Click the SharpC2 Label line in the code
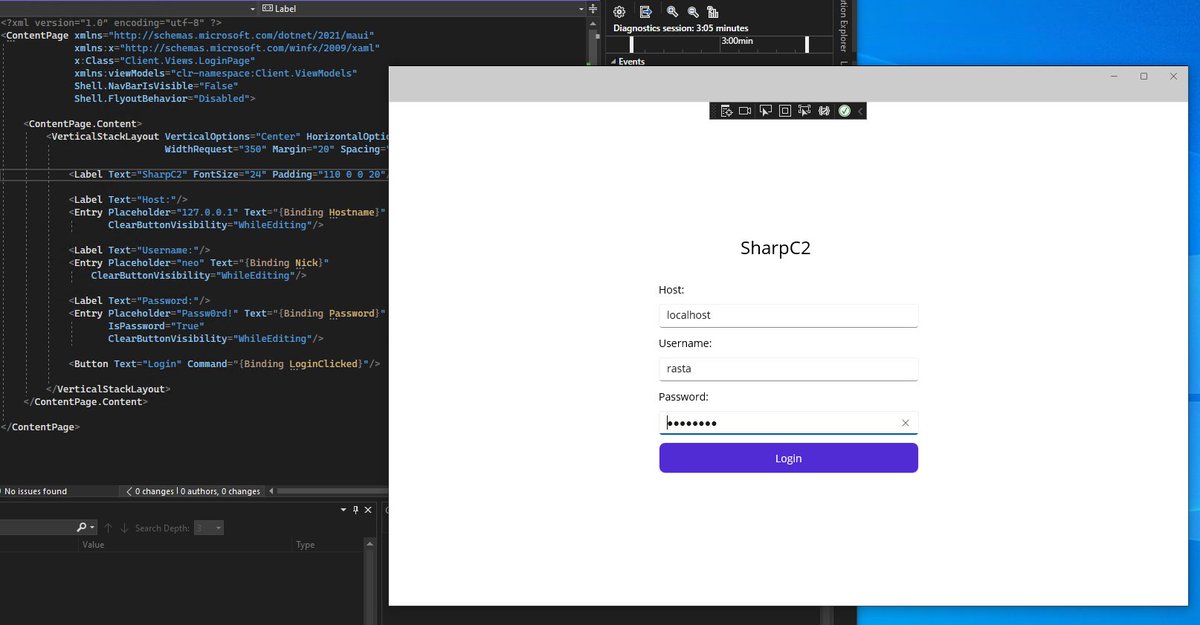This screenshot has height=625, width=1200. click(229, 174)
